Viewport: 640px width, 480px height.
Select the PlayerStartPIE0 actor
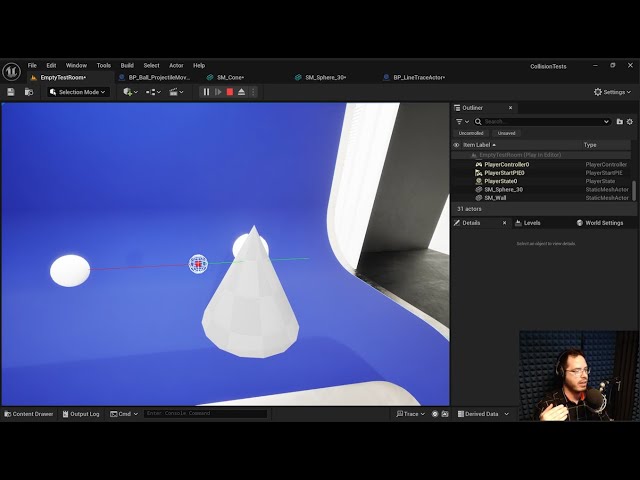pos(541,173)
